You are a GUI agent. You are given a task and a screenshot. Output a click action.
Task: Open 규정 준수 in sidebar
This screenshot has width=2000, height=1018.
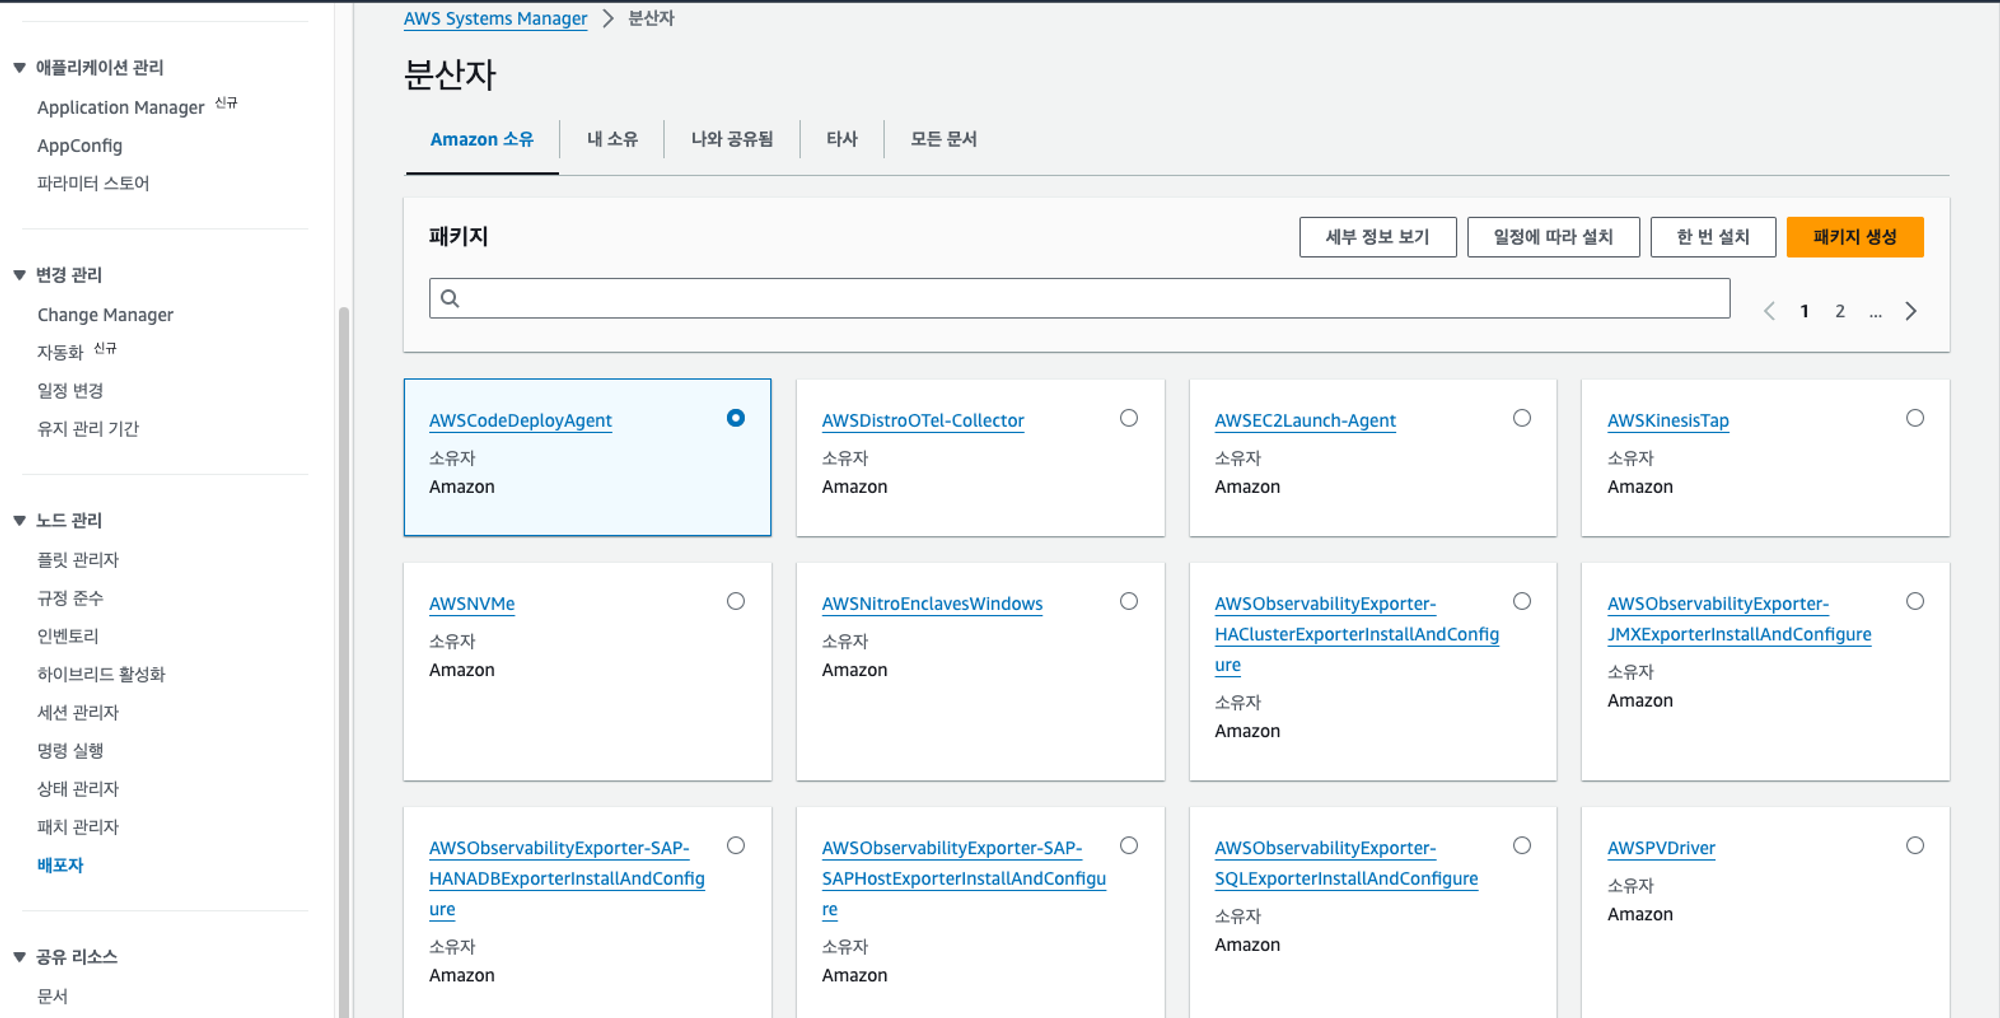pos(70,597)
